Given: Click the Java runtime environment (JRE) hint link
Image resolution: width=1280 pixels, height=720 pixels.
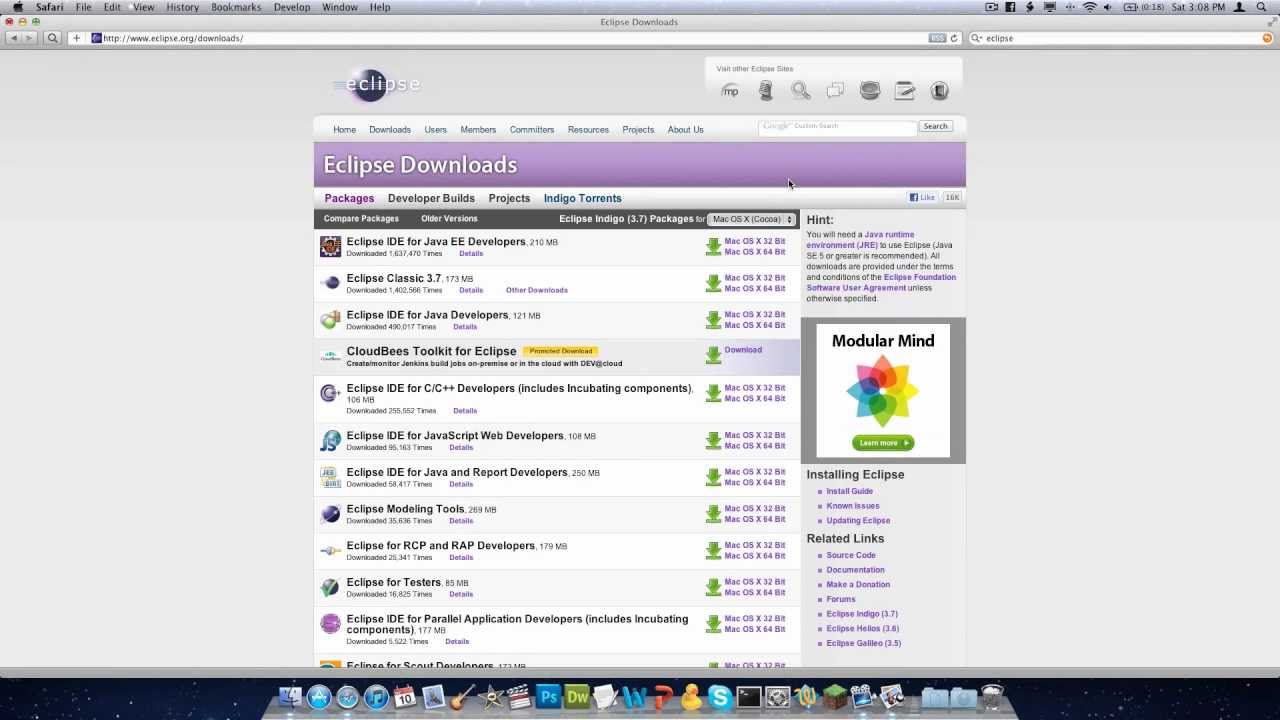Looking at the screenshot, I should [860, 240].
